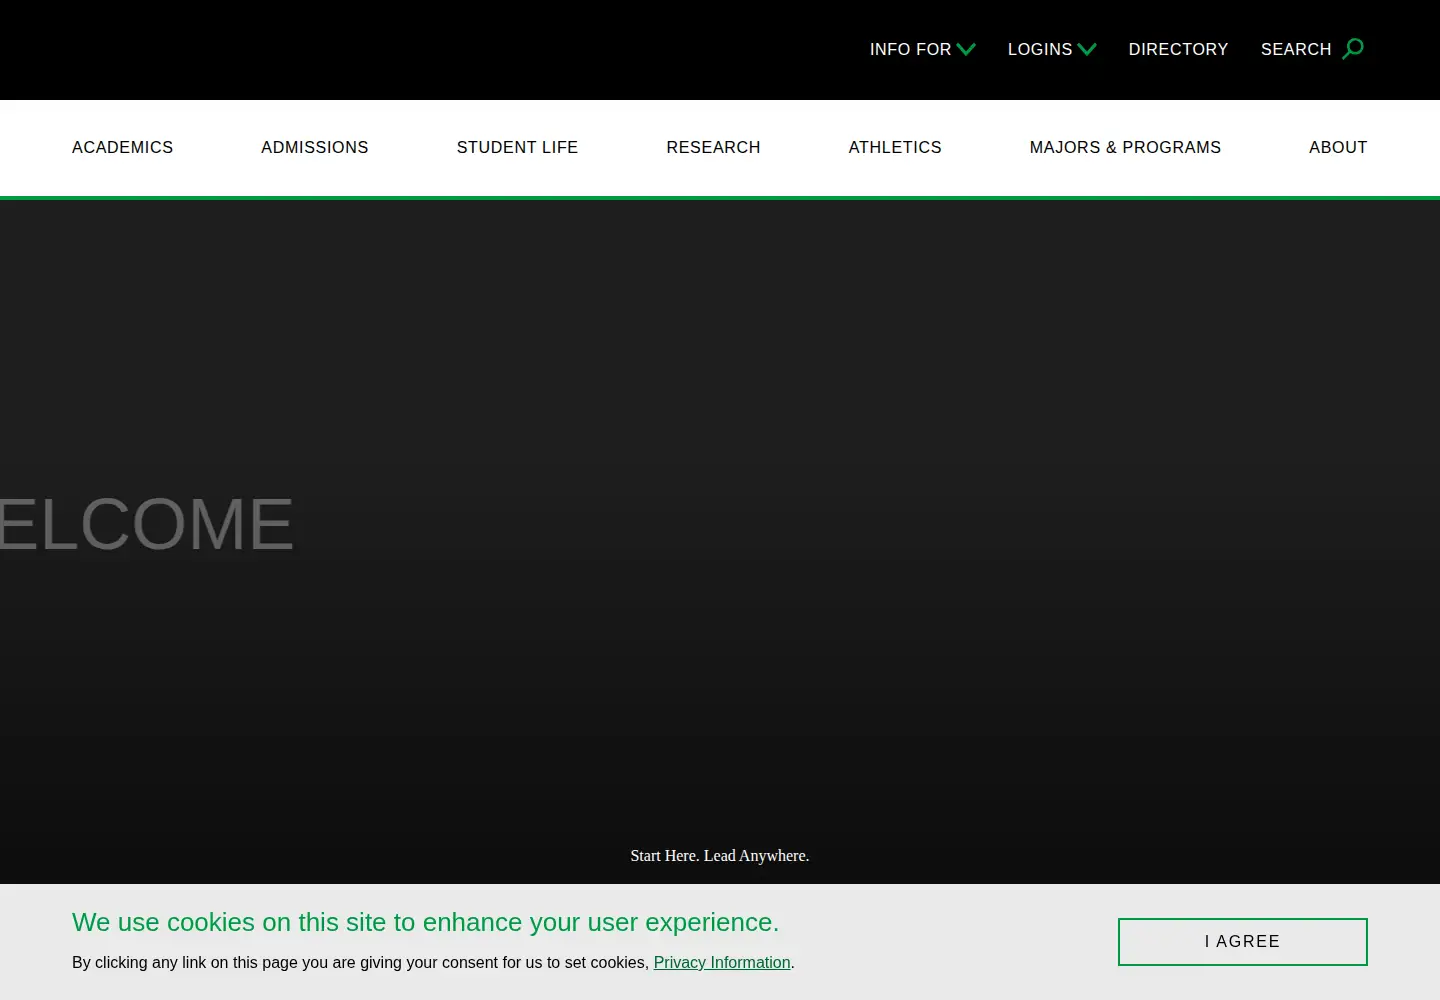Accept cookies with I AGREE button
The width and height of the screenshot is (1440, 1000).
coord(1242,942)
